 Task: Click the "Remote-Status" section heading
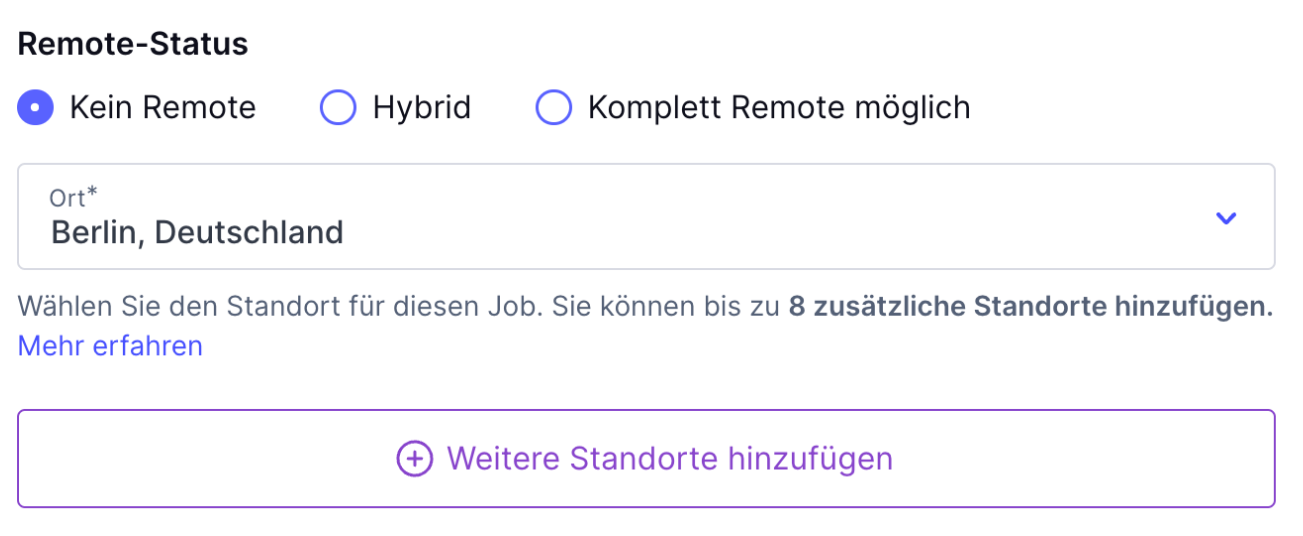pos(133,44)
